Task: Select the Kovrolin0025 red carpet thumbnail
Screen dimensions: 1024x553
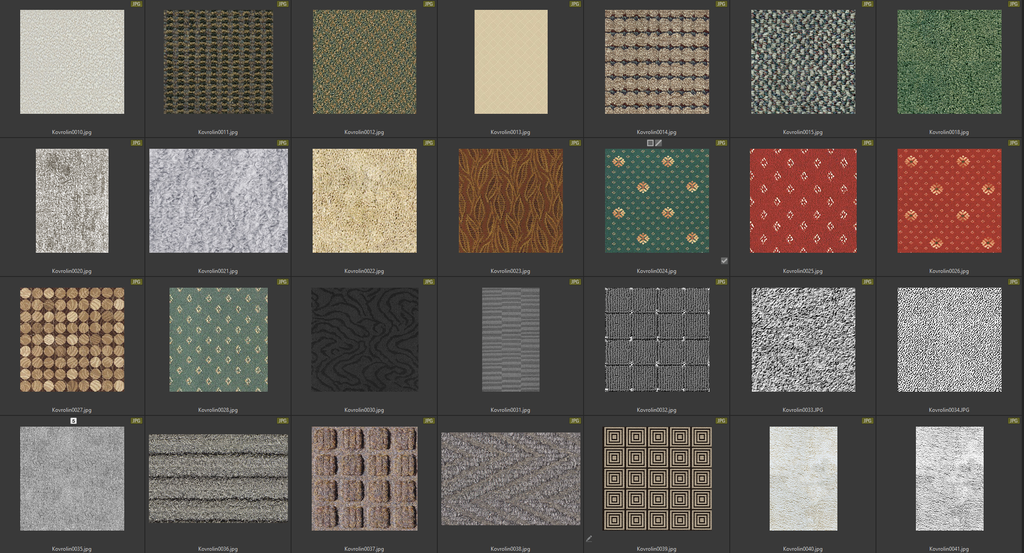Action: pyautogui.click(x=803, y=200)
